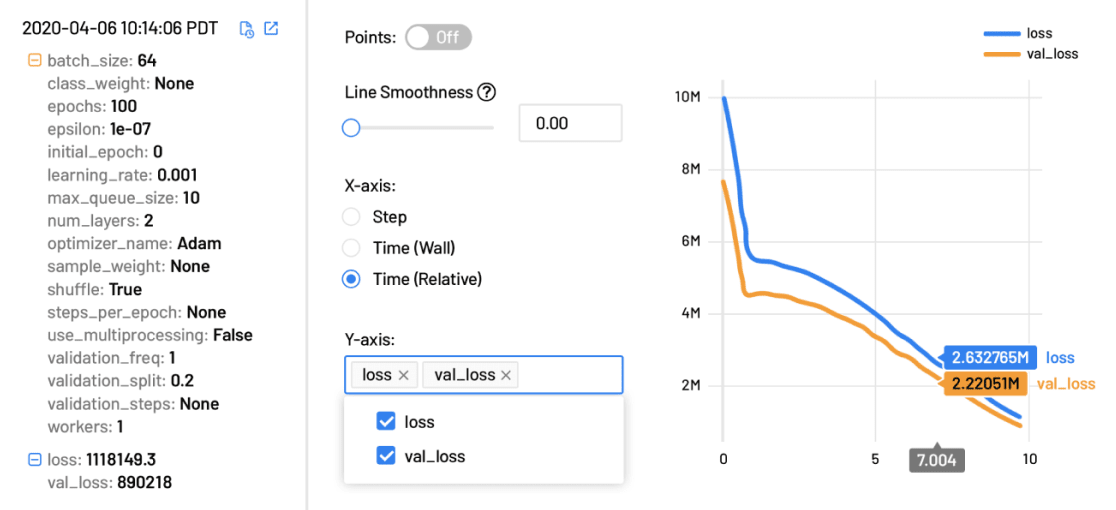
Task: Select the Step x-axis radio option
Action: [351, 216]
